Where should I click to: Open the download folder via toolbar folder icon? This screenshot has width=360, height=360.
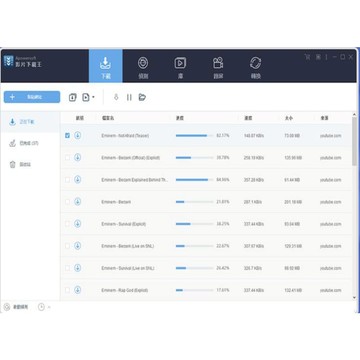coord(142,97)
